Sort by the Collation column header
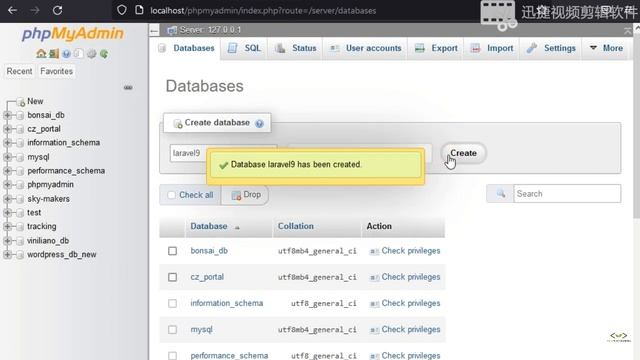The image size is (640, 360). click(296, 226)
